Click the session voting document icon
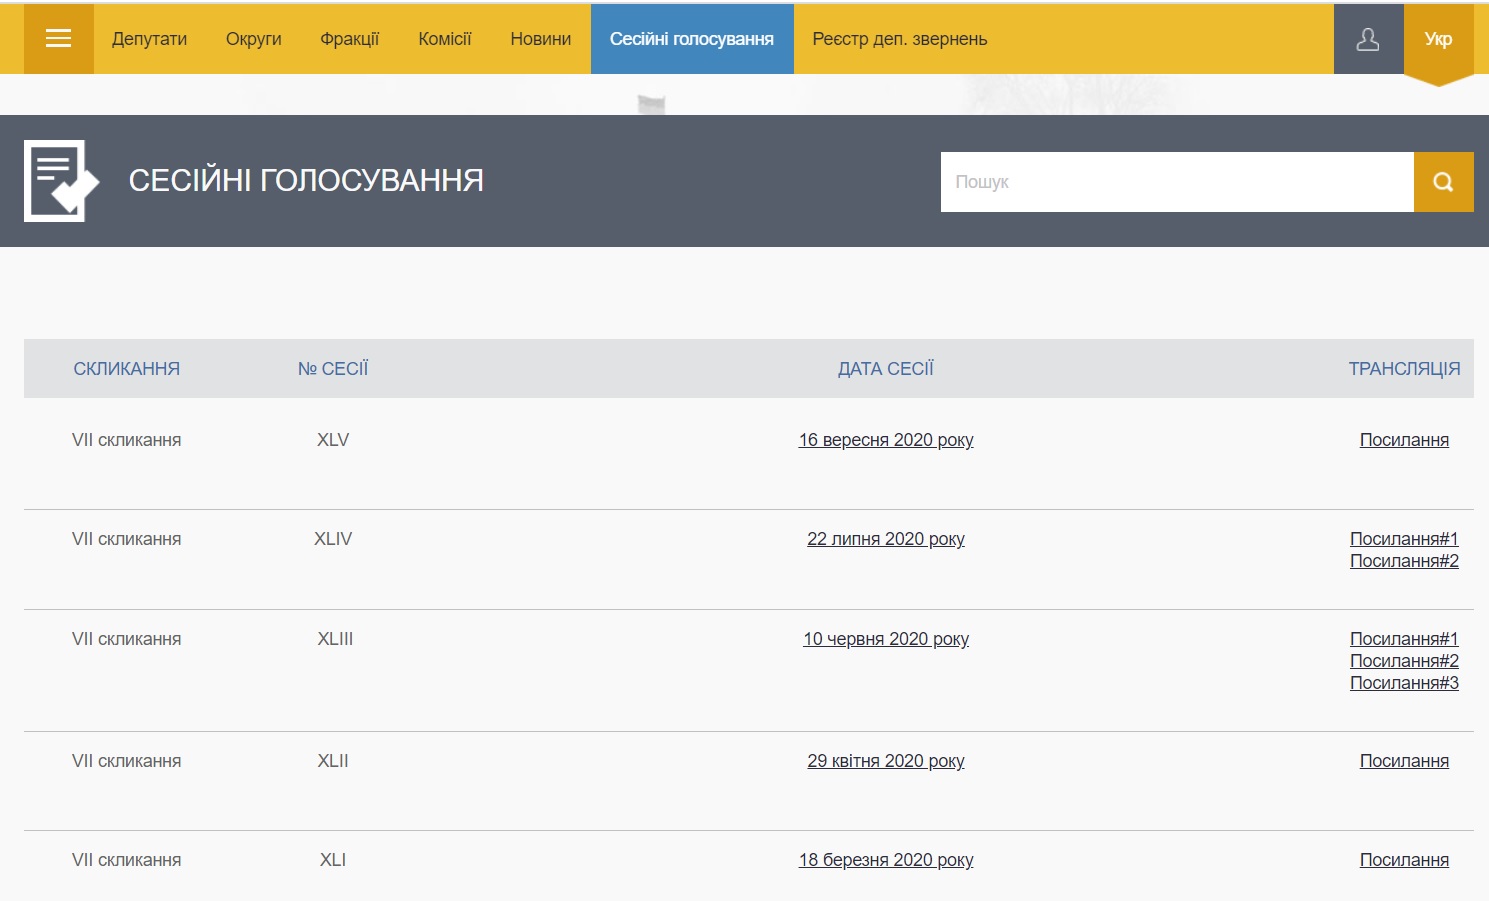Screen dimensions: 1489x901 point(61,181)
